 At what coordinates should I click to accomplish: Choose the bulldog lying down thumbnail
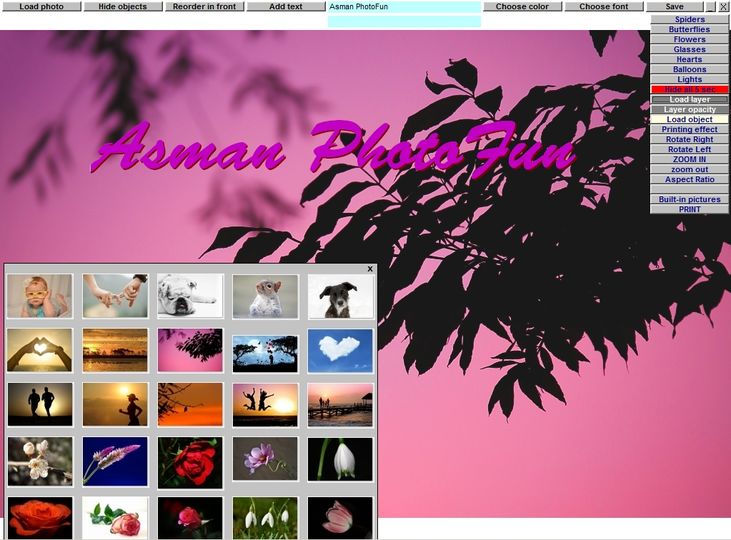190,297
